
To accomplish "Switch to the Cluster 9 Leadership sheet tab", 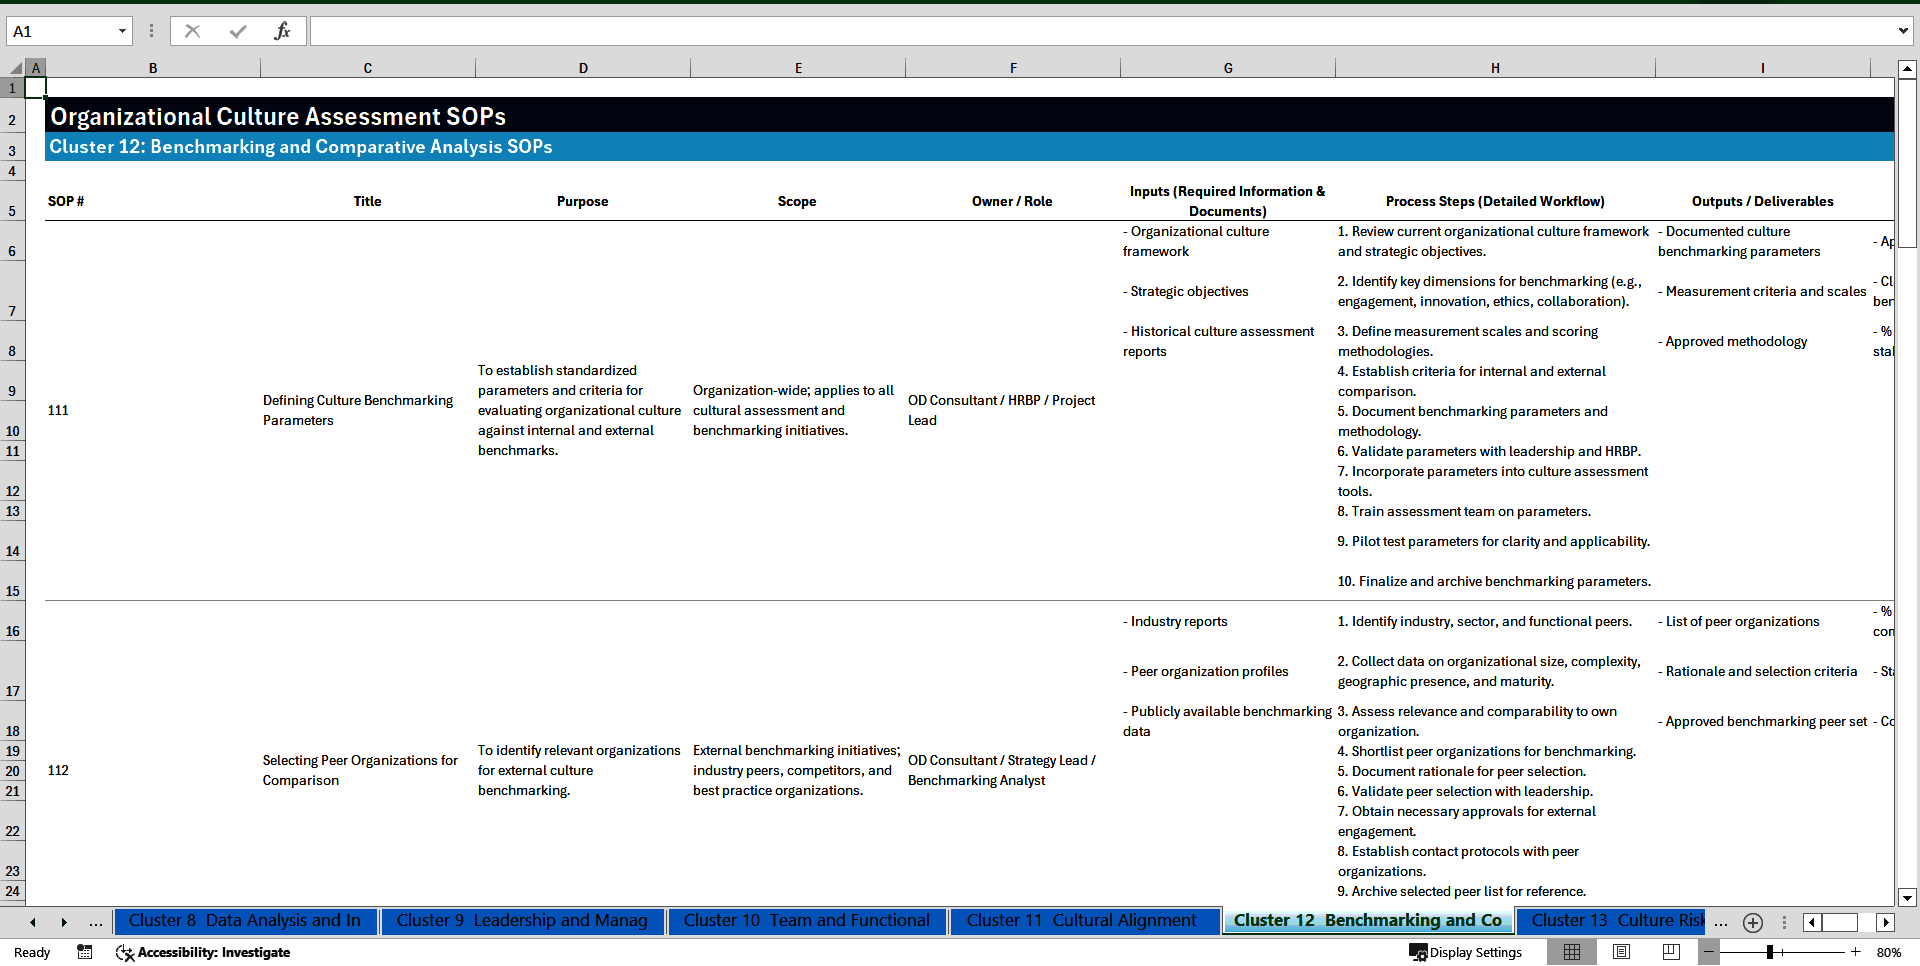I will (x=521, y=921).
